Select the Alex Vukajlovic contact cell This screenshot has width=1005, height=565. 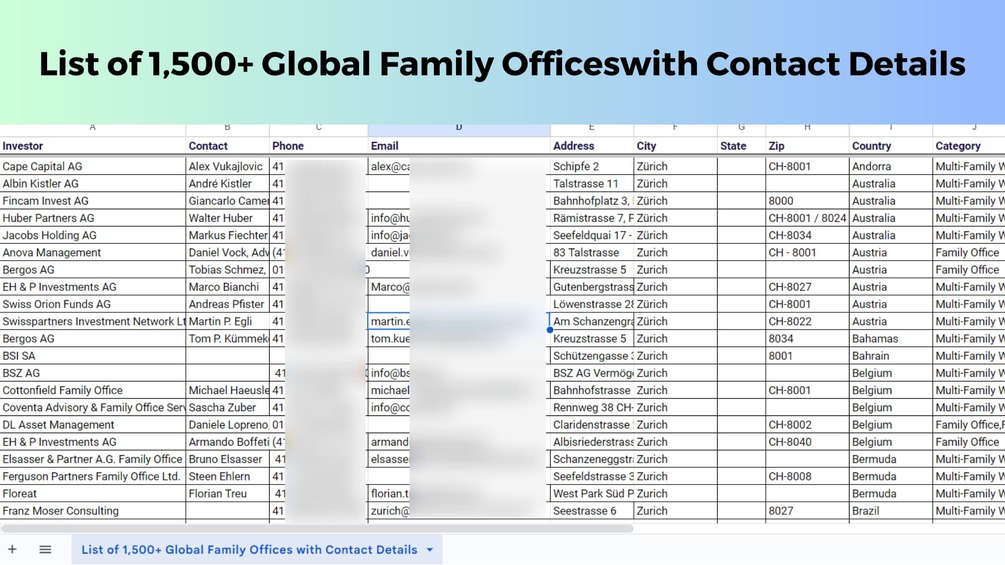click(228, 167)
